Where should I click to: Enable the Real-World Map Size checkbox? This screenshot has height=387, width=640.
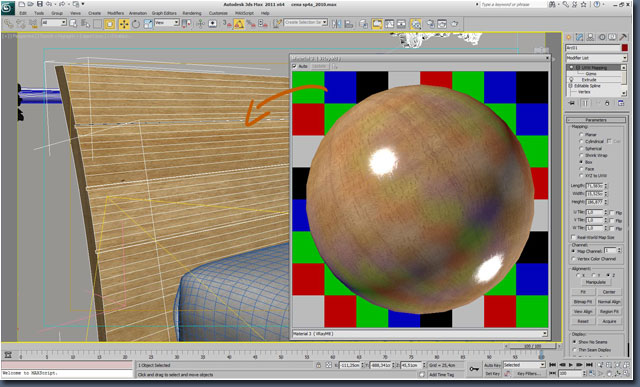(x=573, y=237)
